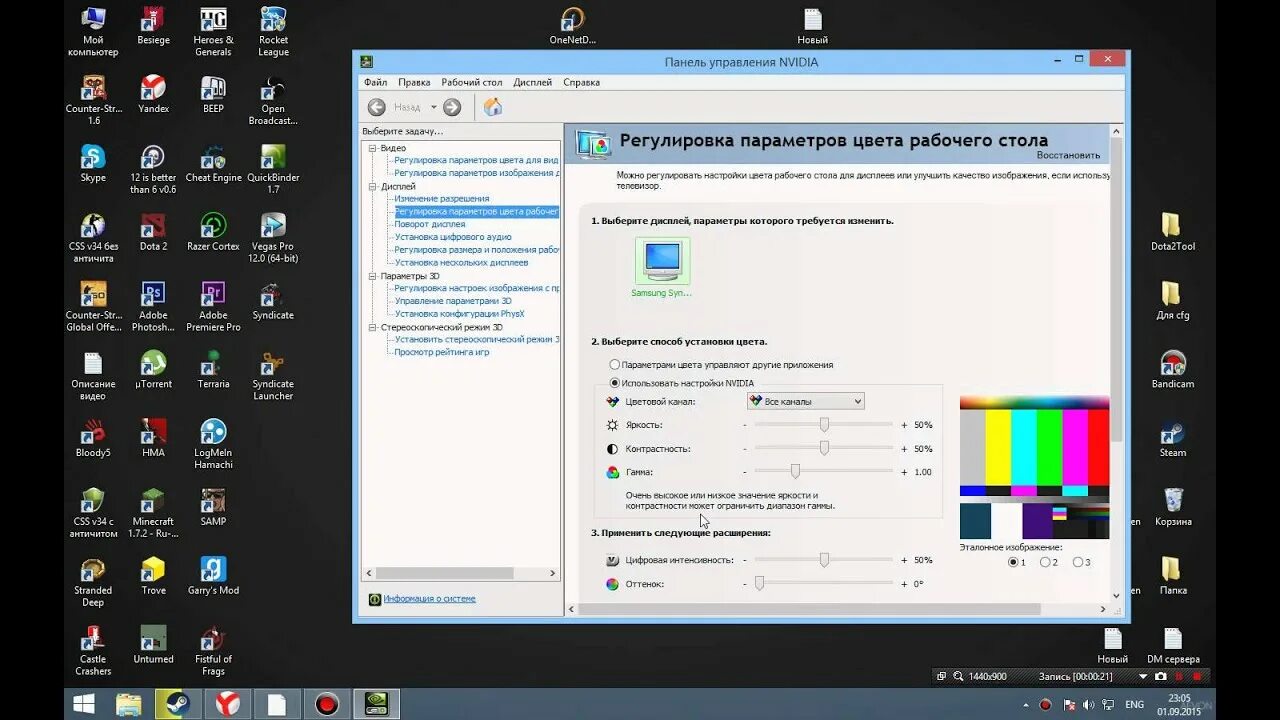The width and height of the screenshot is (1280, 720).
Task: Click the Bandicam record button on taskbar
Action: pos(326,704)
